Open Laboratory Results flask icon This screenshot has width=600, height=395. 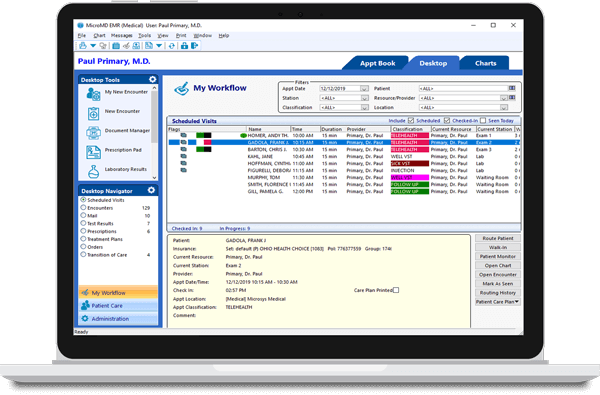click(x=93, y=171)
